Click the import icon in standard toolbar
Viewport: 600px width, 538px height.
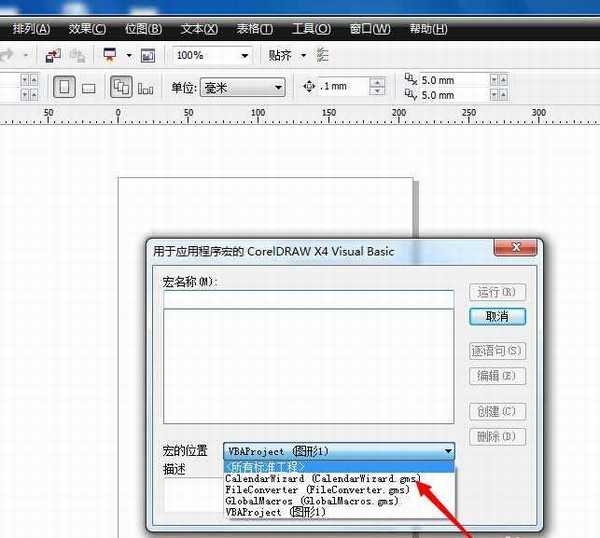pyautogui.click(x=54, y=55)
